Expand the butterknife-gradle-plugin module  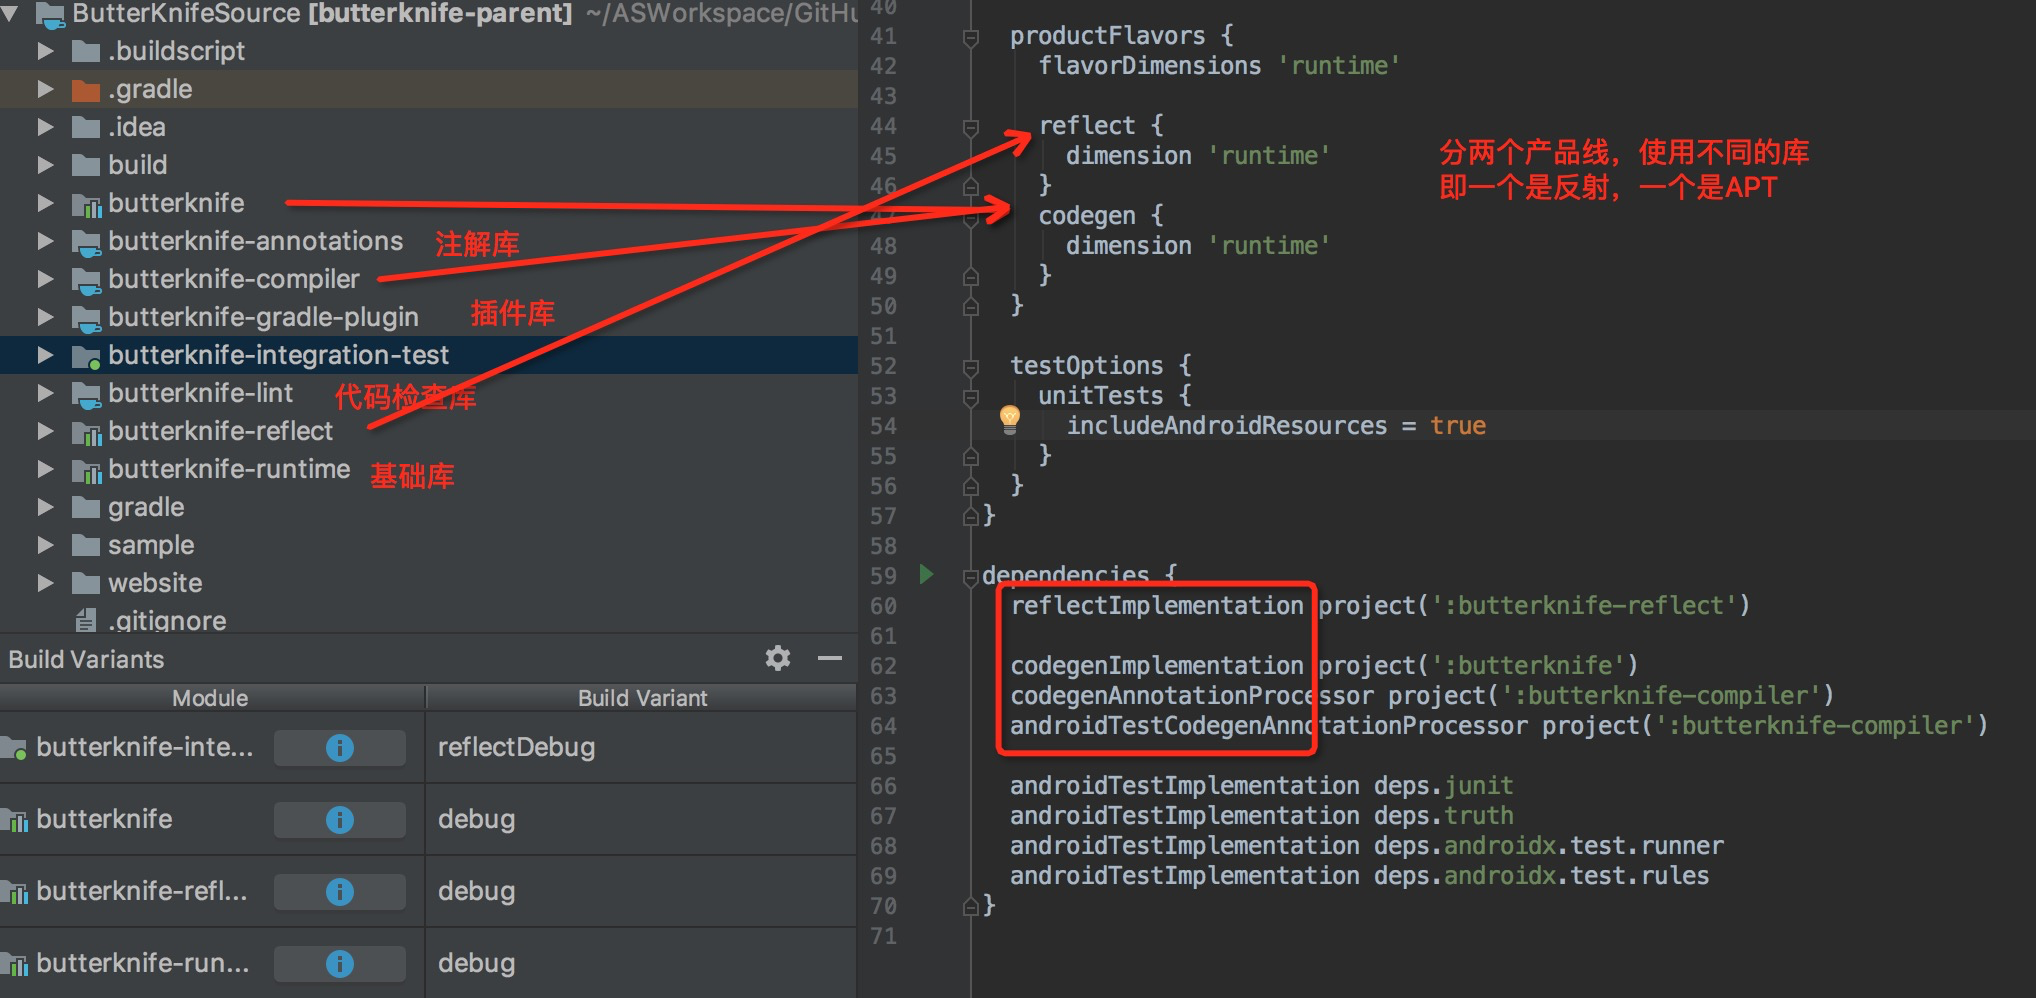pos(45,317)
